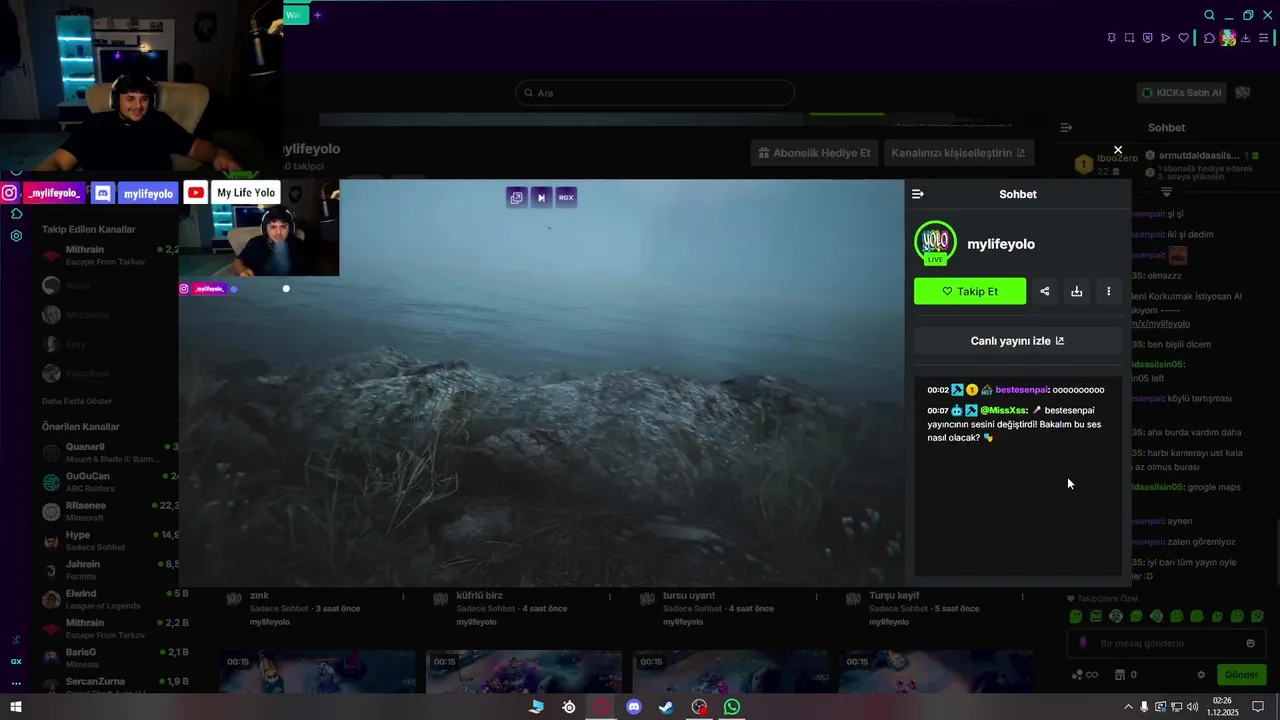This screenshot has height=720, width=1280.
Task: Click the RGX button on the player
Action: [566, 197]
